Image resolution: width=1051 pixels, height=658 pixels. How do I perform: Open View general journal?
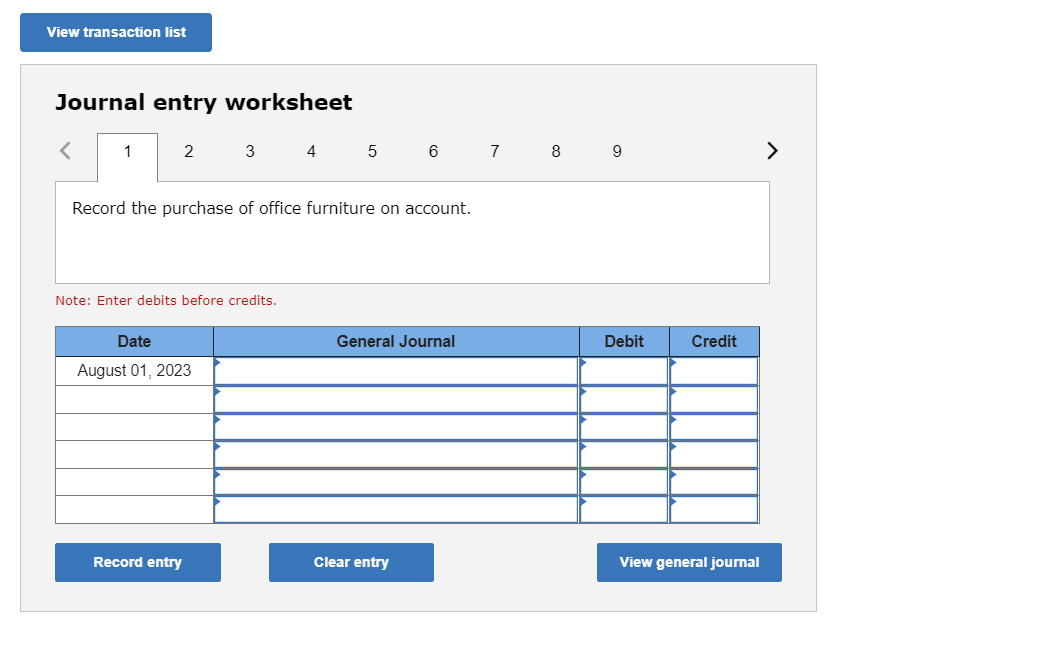689,562
